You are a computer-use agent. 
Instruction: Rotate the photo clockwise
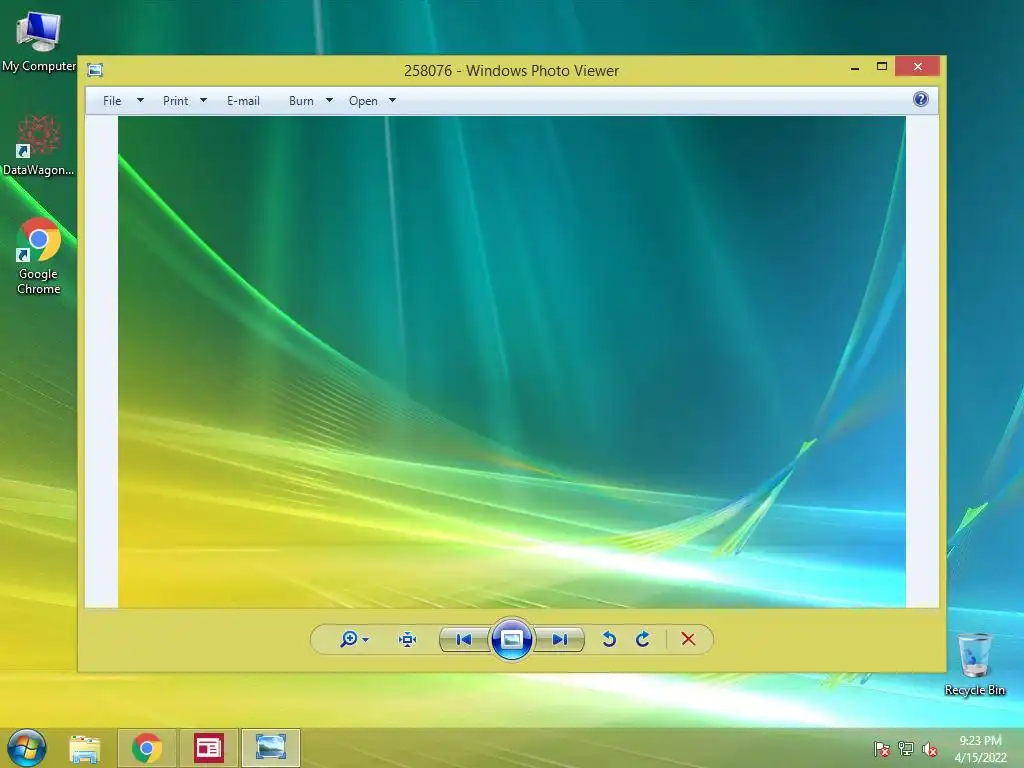pyautogui.click(x=643, y=639)
